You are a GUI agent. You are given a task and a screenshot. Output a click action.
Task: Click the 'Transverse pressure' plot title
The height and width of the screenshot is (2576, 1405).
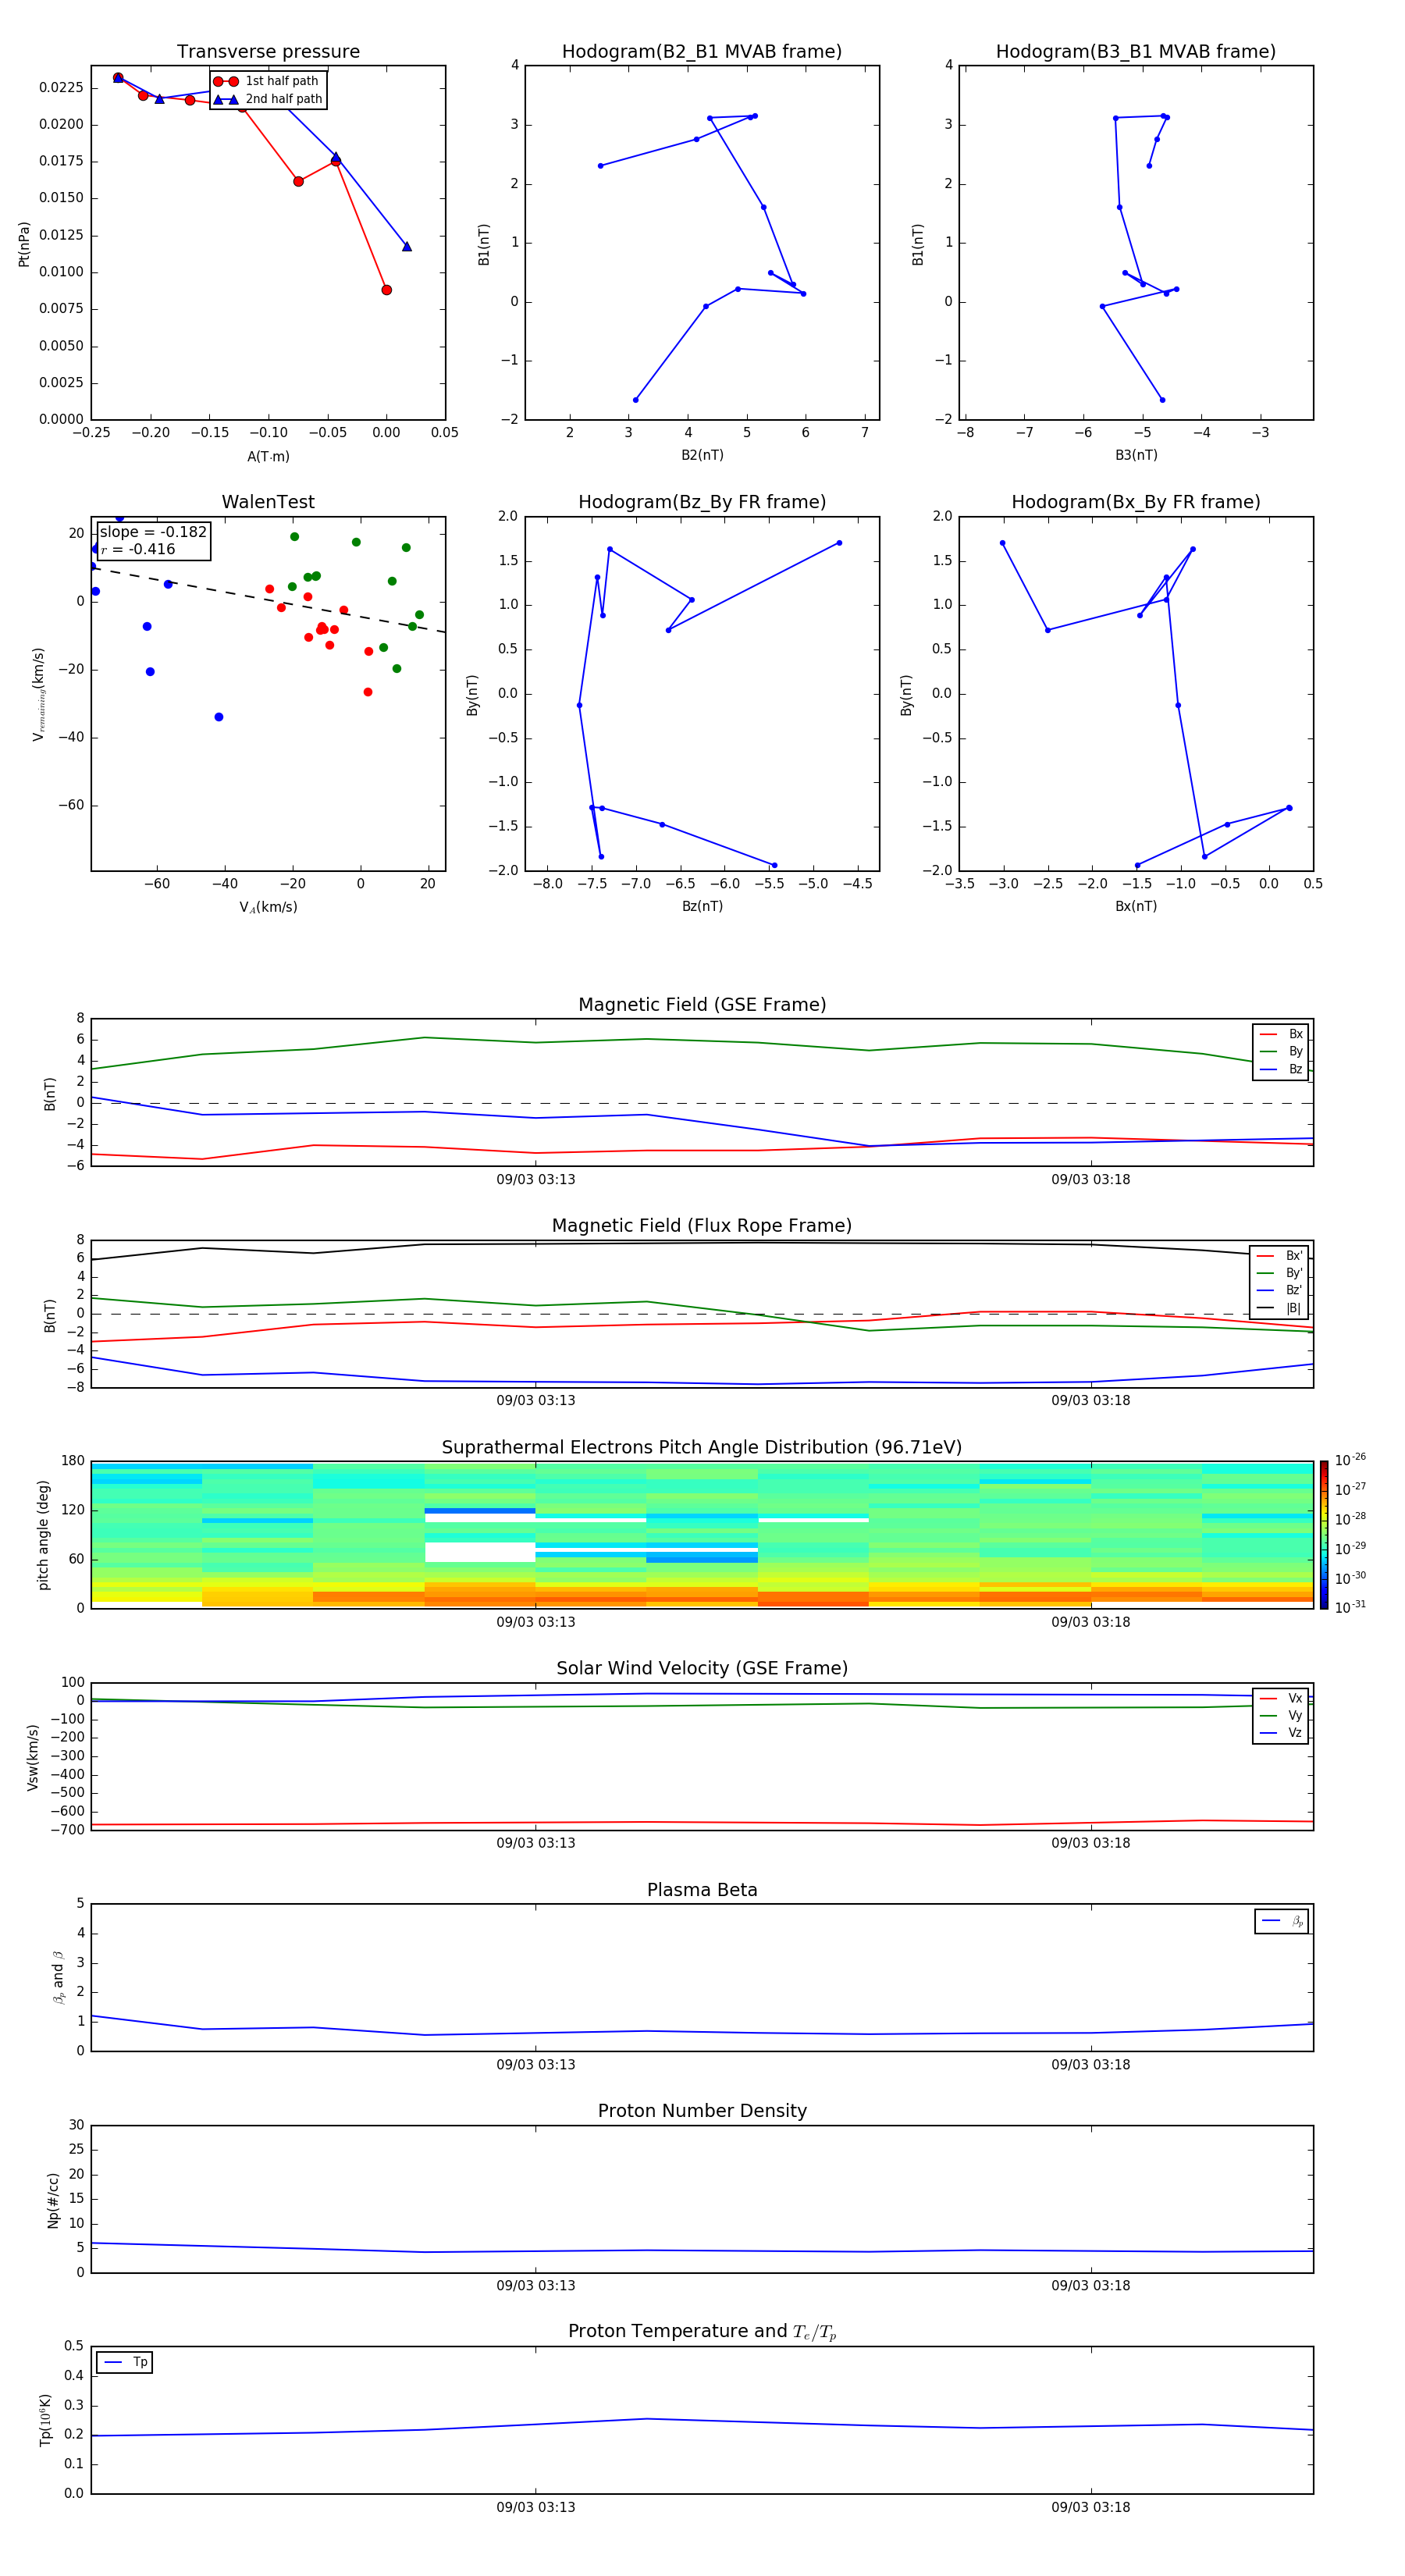pos(268,52)
